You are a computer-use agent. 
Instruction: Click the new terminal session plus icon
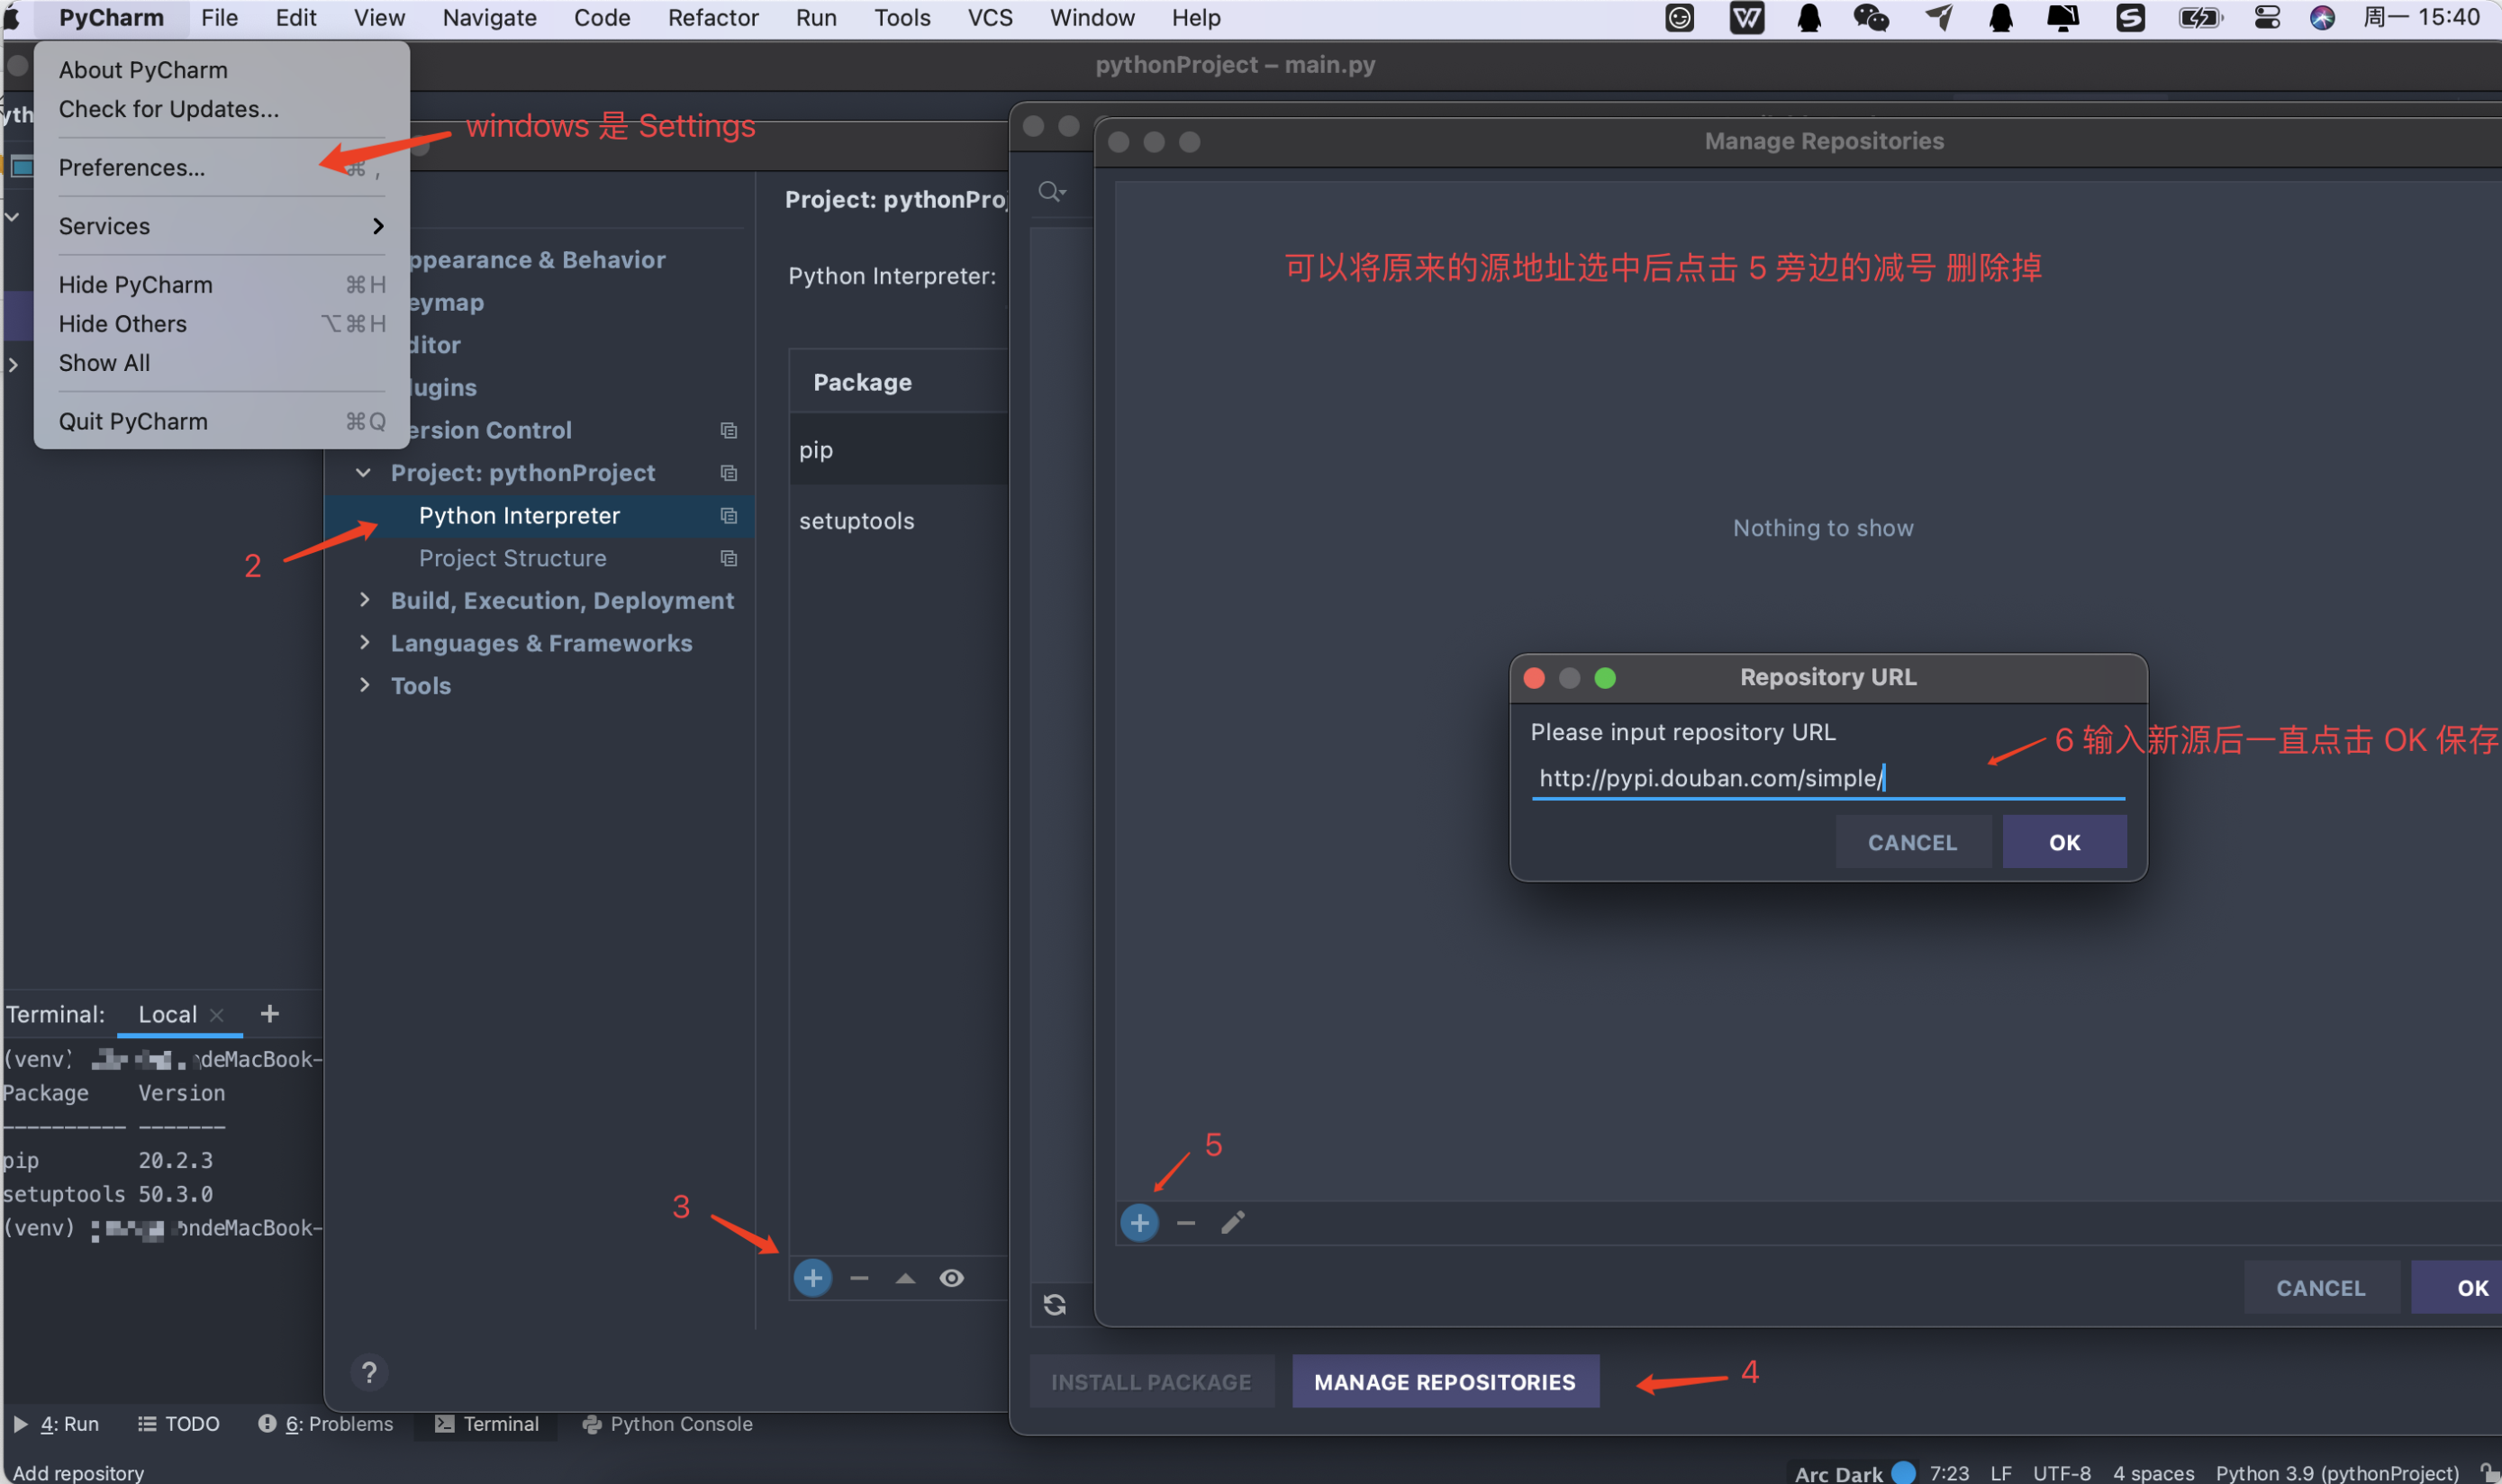coord(268,1013)
